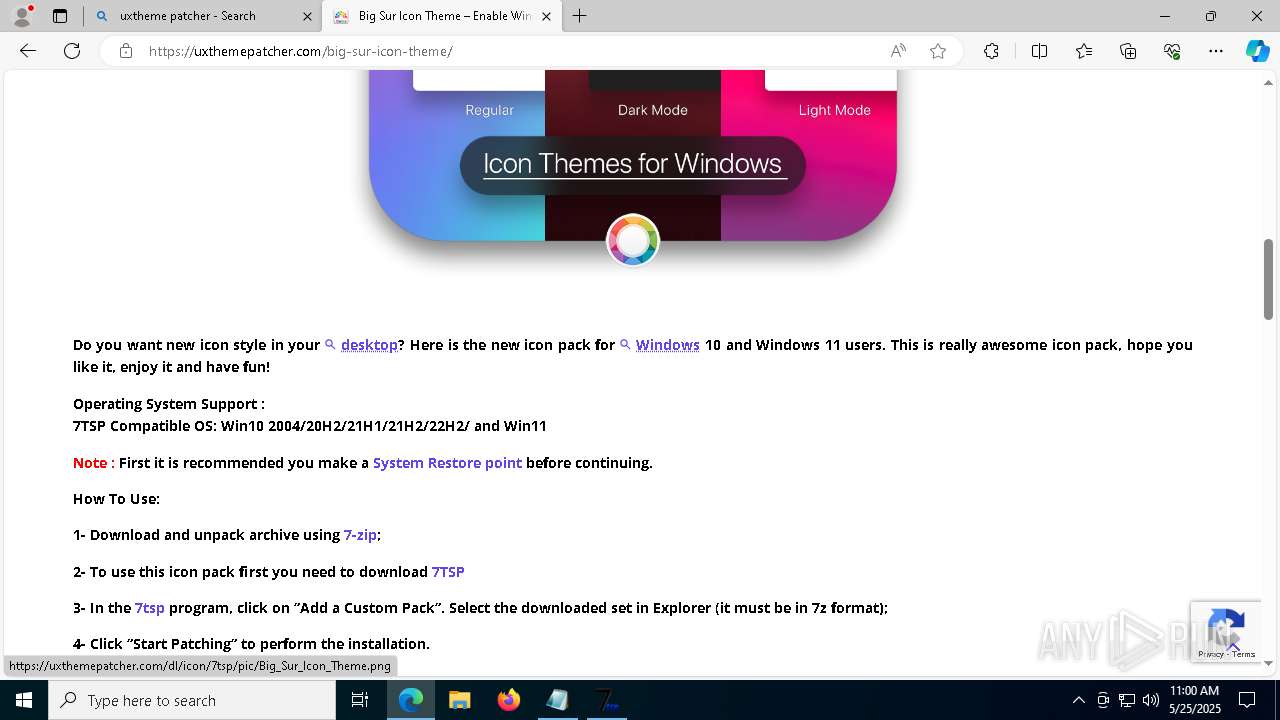Screen dimensions: 1280x720
Task: Open File Explorer from the taskbar
Action: (x=460, y=700)
